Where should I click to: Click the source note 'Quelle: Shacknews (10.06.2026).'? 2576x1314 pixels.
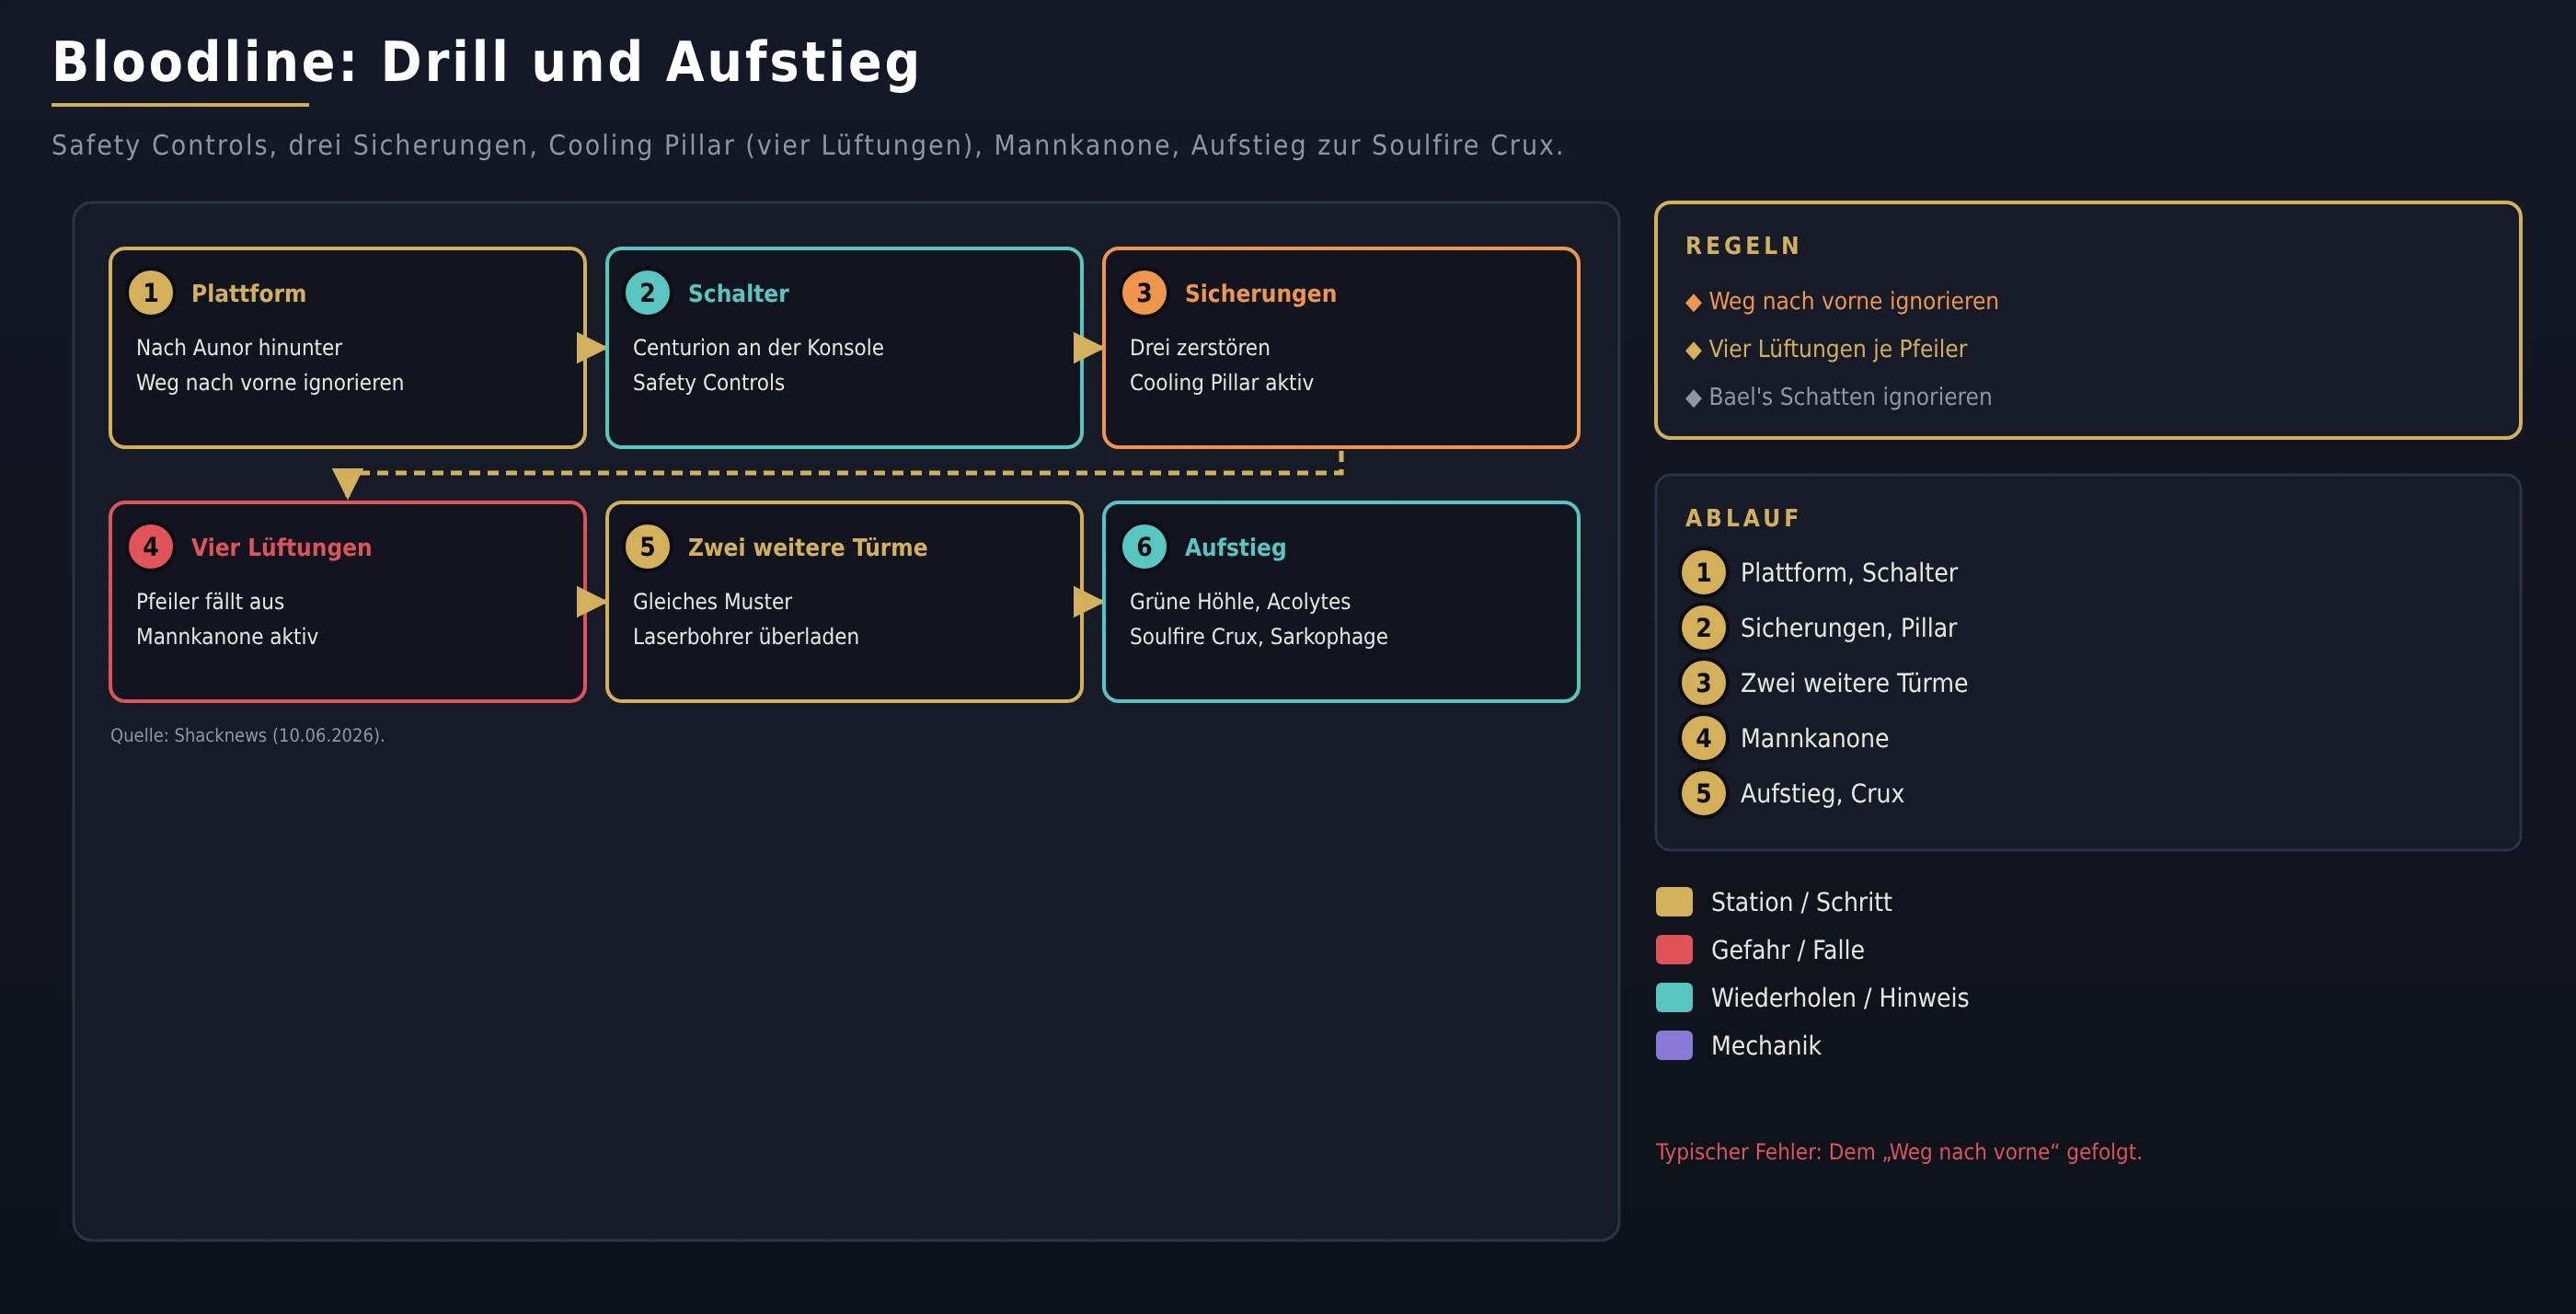(x=247, y=735)
